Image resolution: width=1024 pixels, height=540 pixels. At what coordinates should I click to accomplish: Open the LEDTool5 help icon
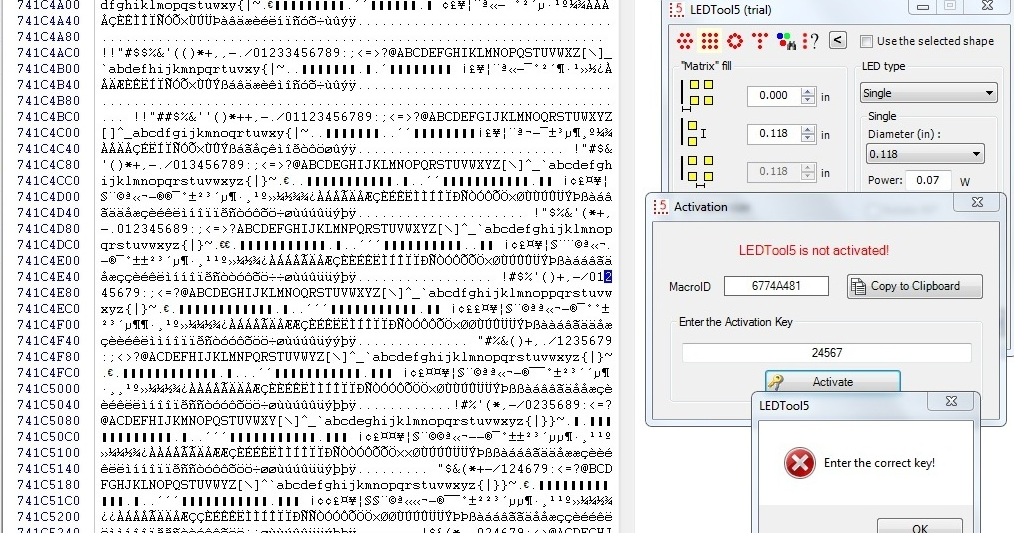coord(810,41)
